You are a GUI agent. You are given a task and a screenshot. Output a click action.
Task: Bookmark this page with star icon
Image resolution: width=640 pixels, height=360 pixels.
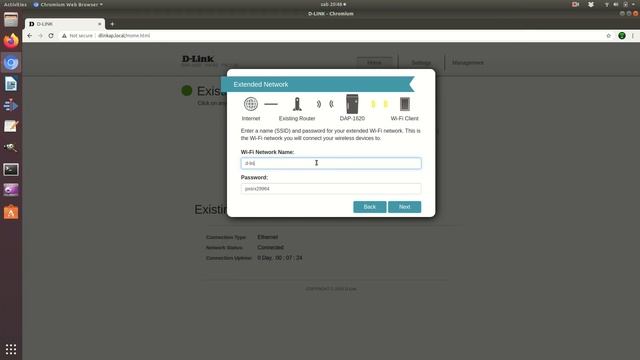(x=609, y=36)
